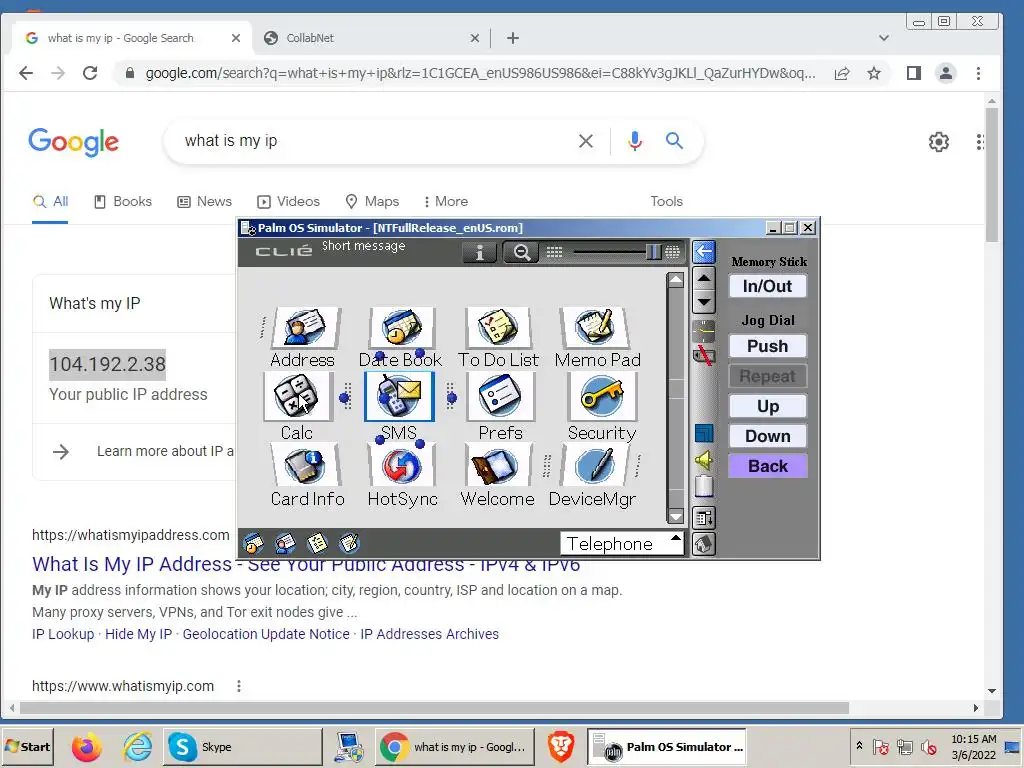This screenshot has height=768, width=1024.
Task: Select the News search tab
Action: (204, 201)
